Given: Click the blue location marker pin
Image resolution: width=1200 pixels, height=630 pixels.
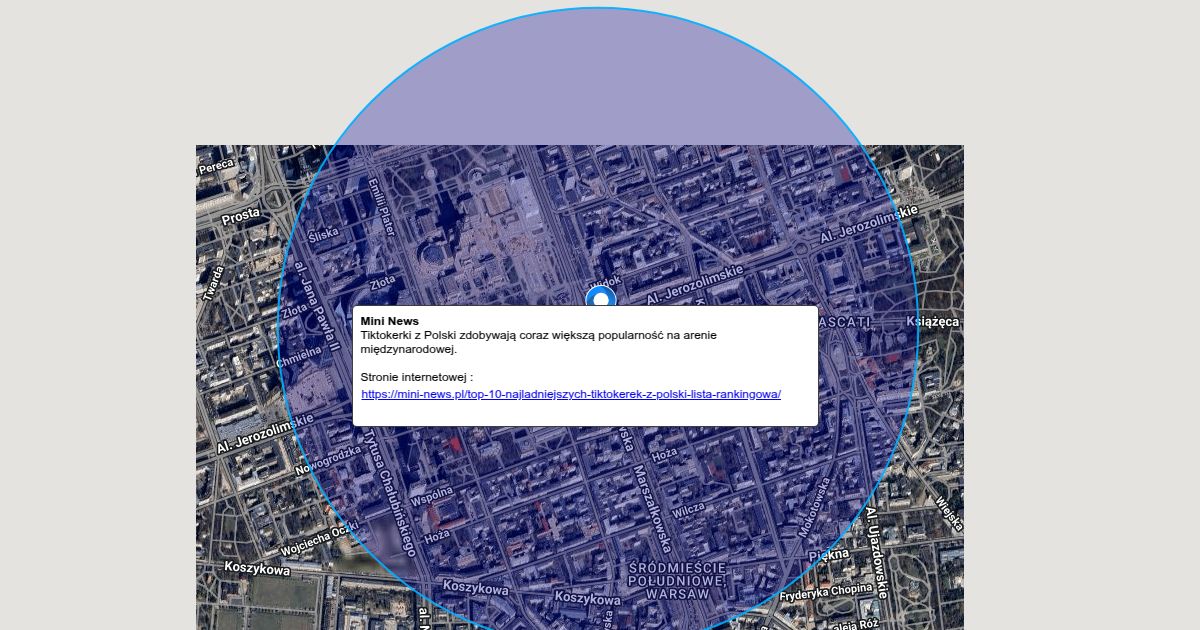Looking at the screenshot, I should tap(600, 298).
